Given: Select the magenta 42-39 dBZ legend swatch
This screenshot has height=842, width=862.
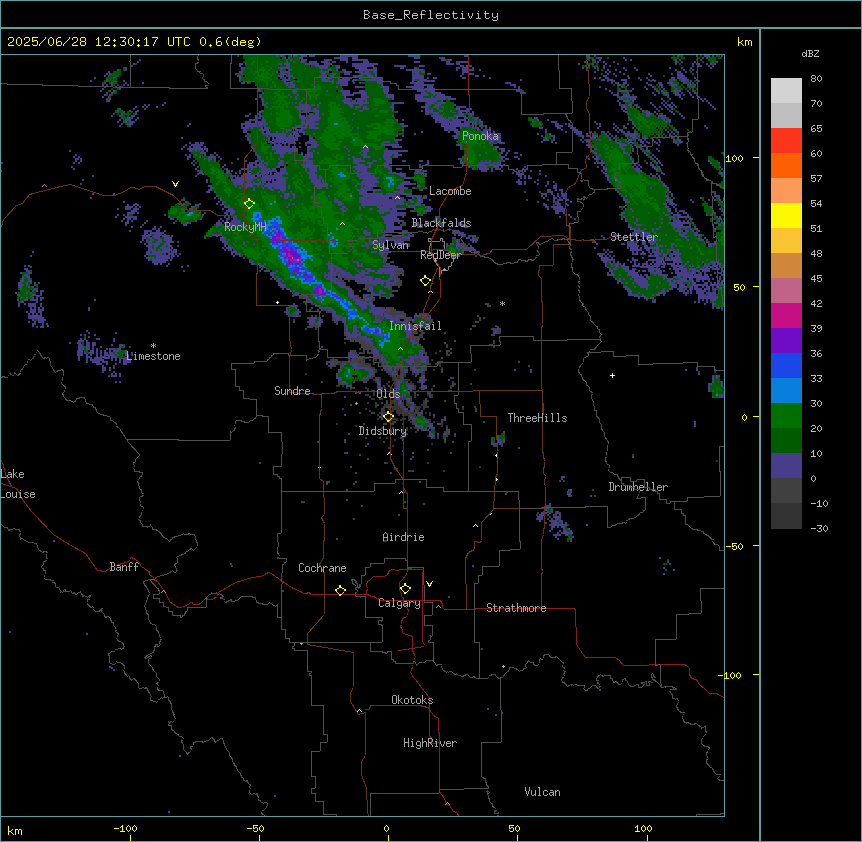Looking at the screenshot, I should [786, 316].
